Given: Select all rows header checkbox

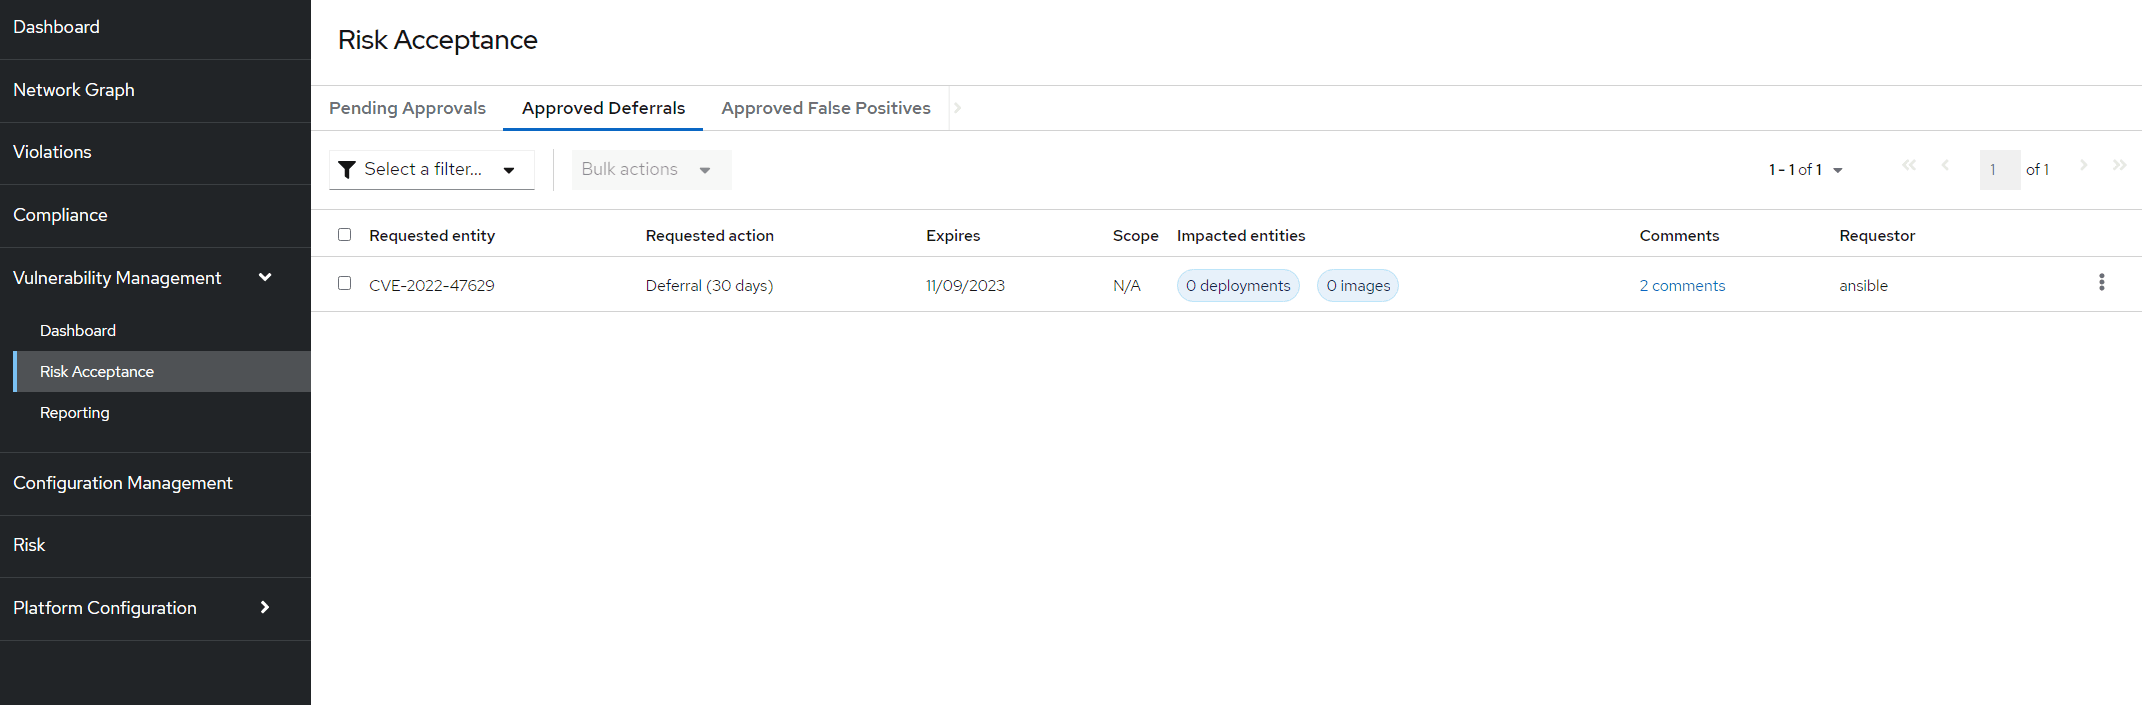Looking at the screenshot, I should (344, 235).
